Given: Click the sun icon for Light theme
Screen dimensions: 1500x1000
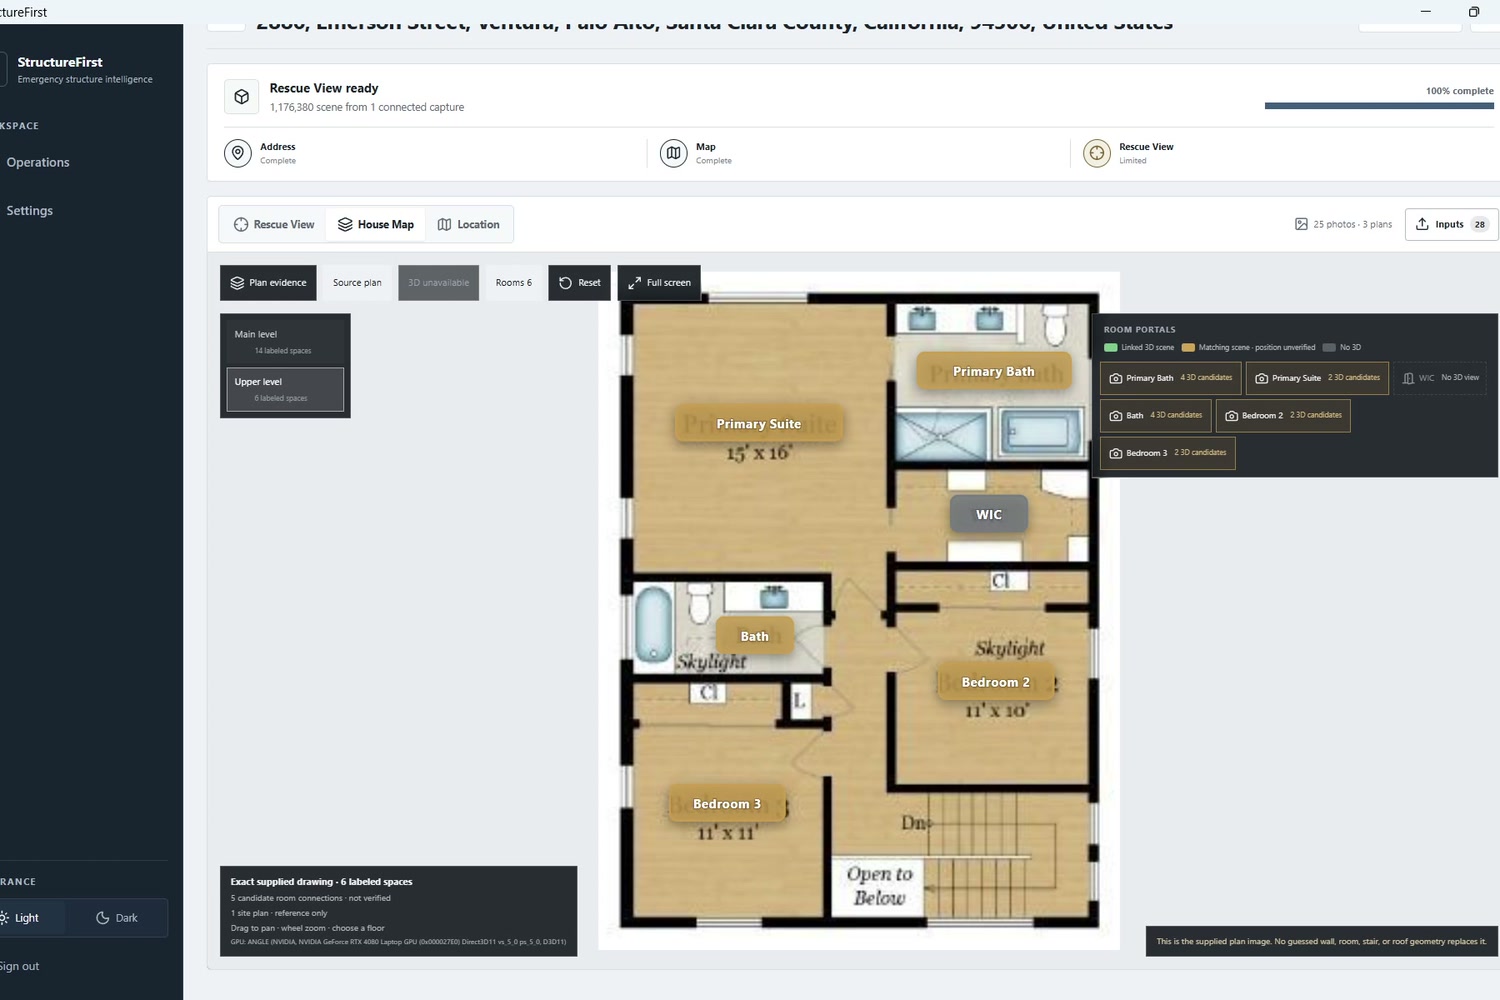Looking at the screenshot, I should (x=4, y=918).
